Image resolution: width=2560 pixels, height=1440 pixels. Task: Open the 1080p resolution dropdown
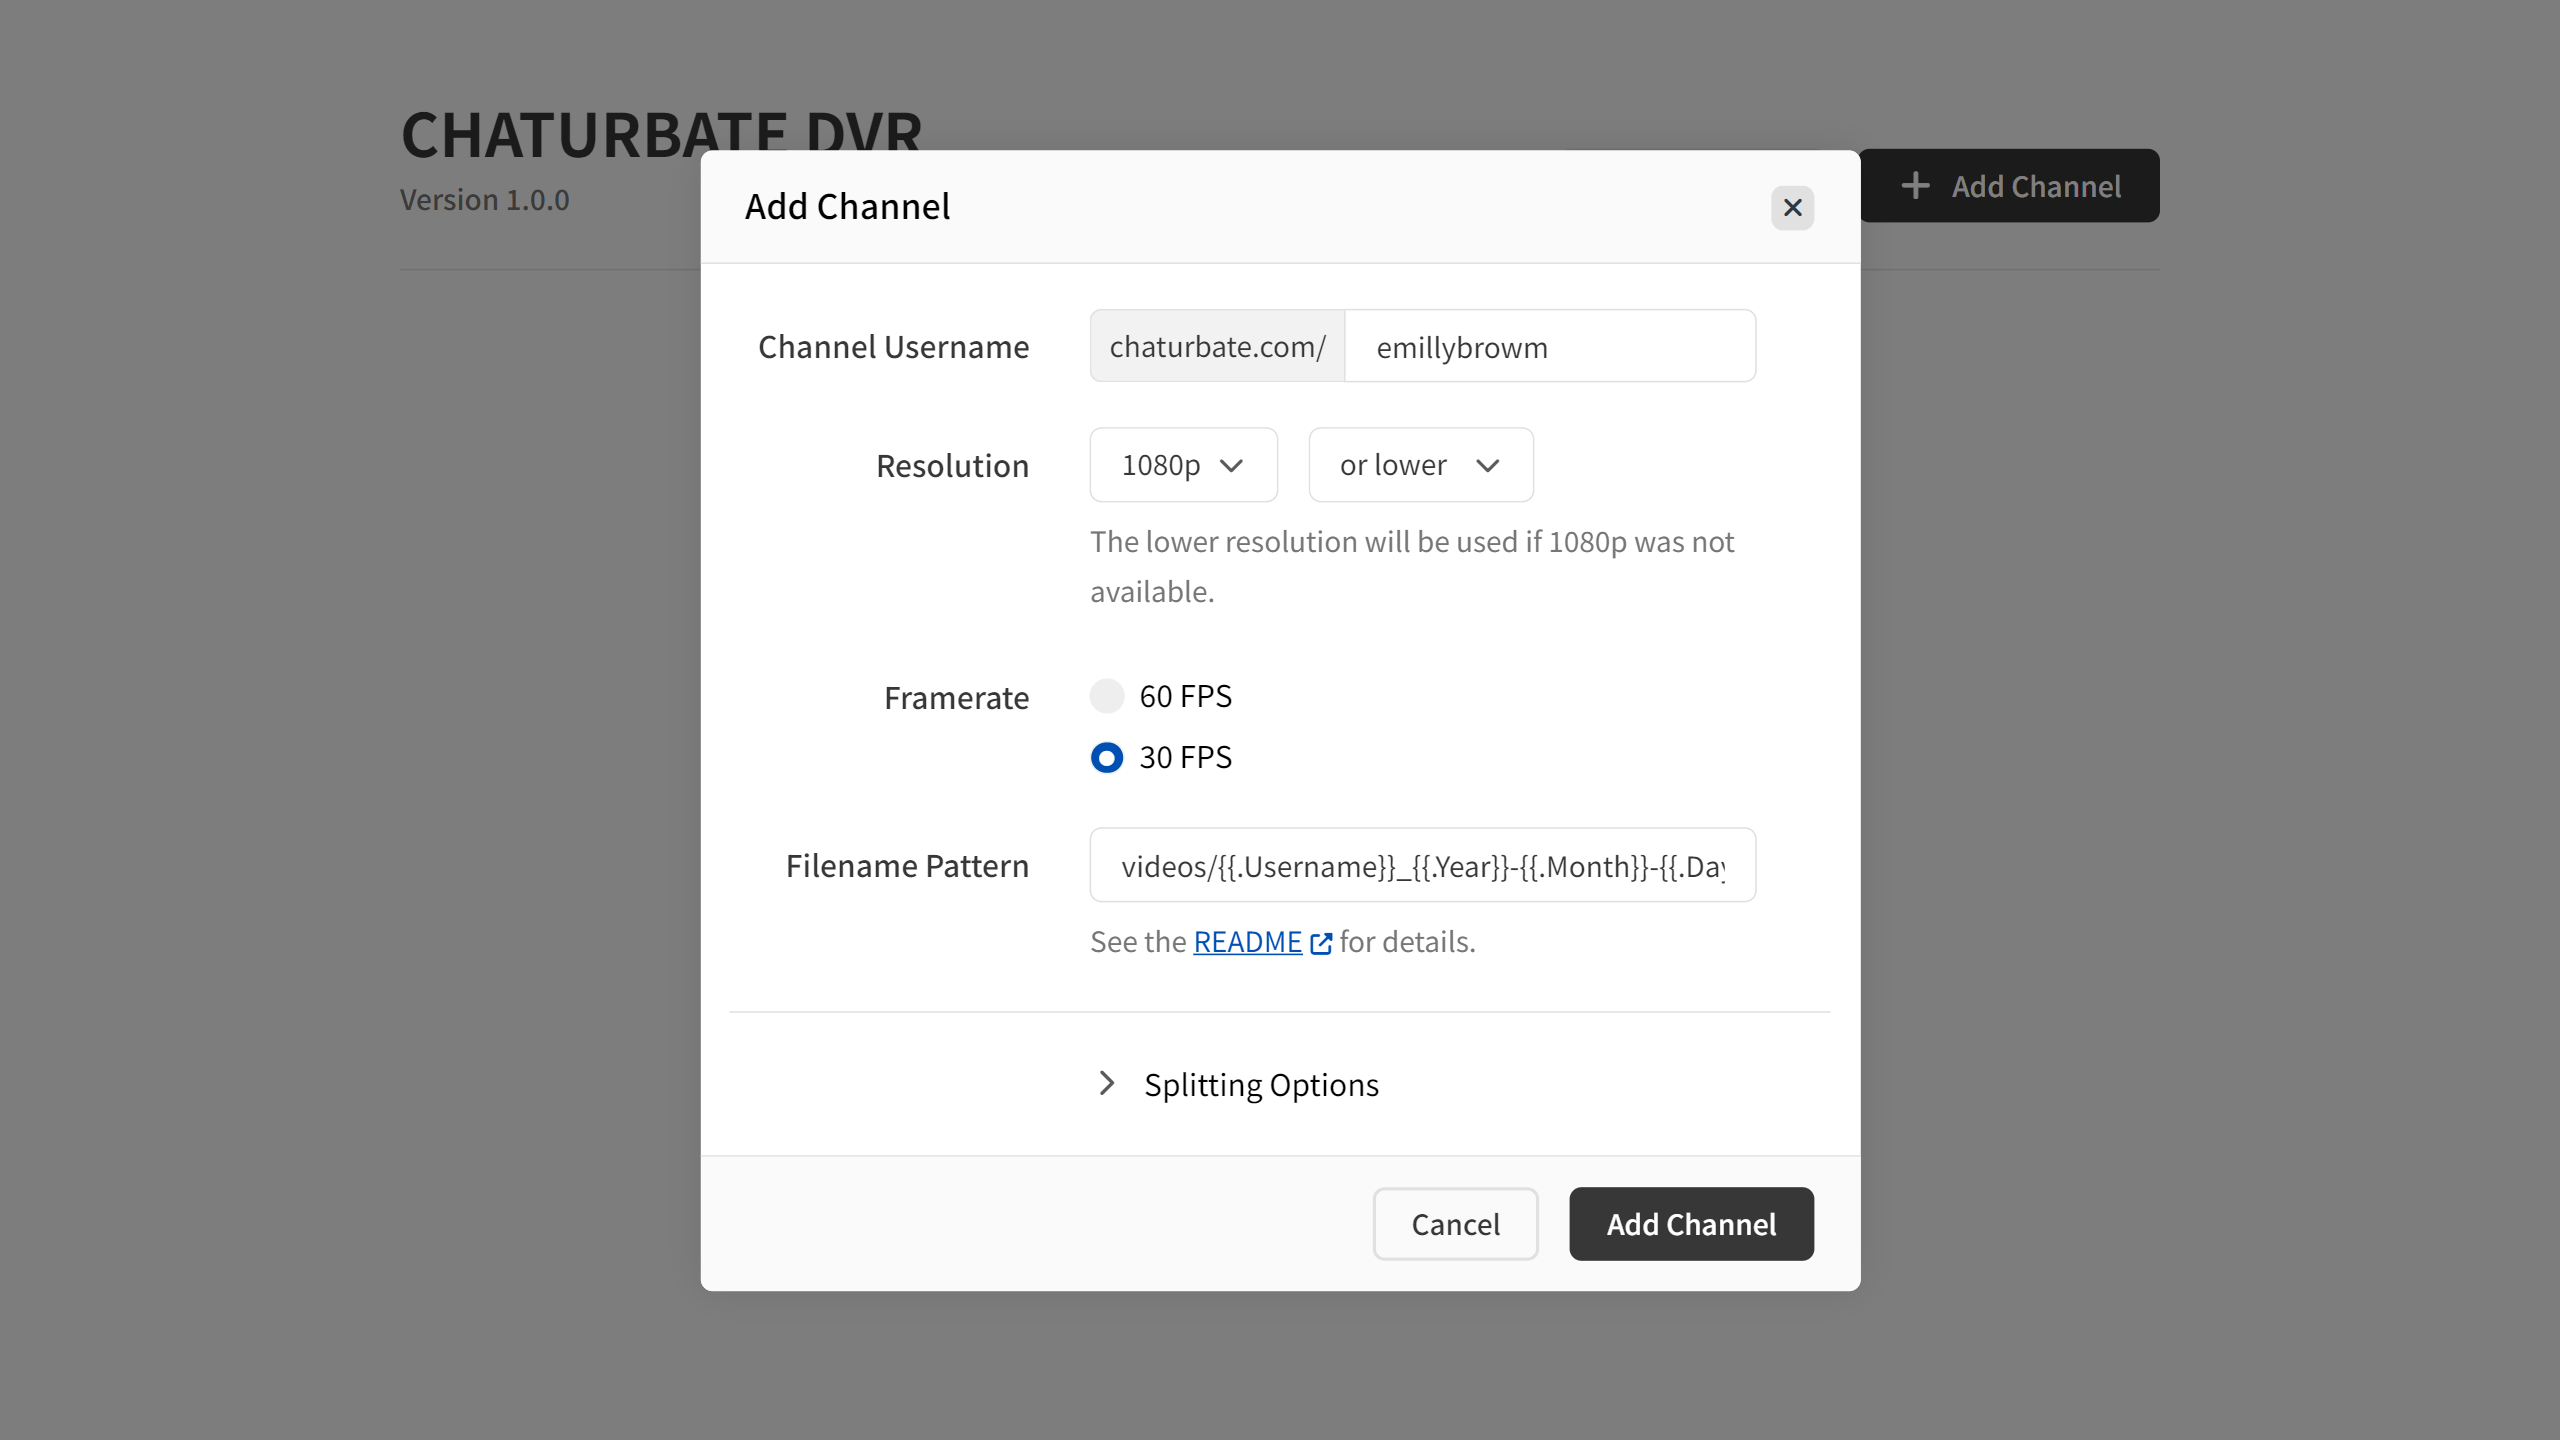[x=1183, y=465]
